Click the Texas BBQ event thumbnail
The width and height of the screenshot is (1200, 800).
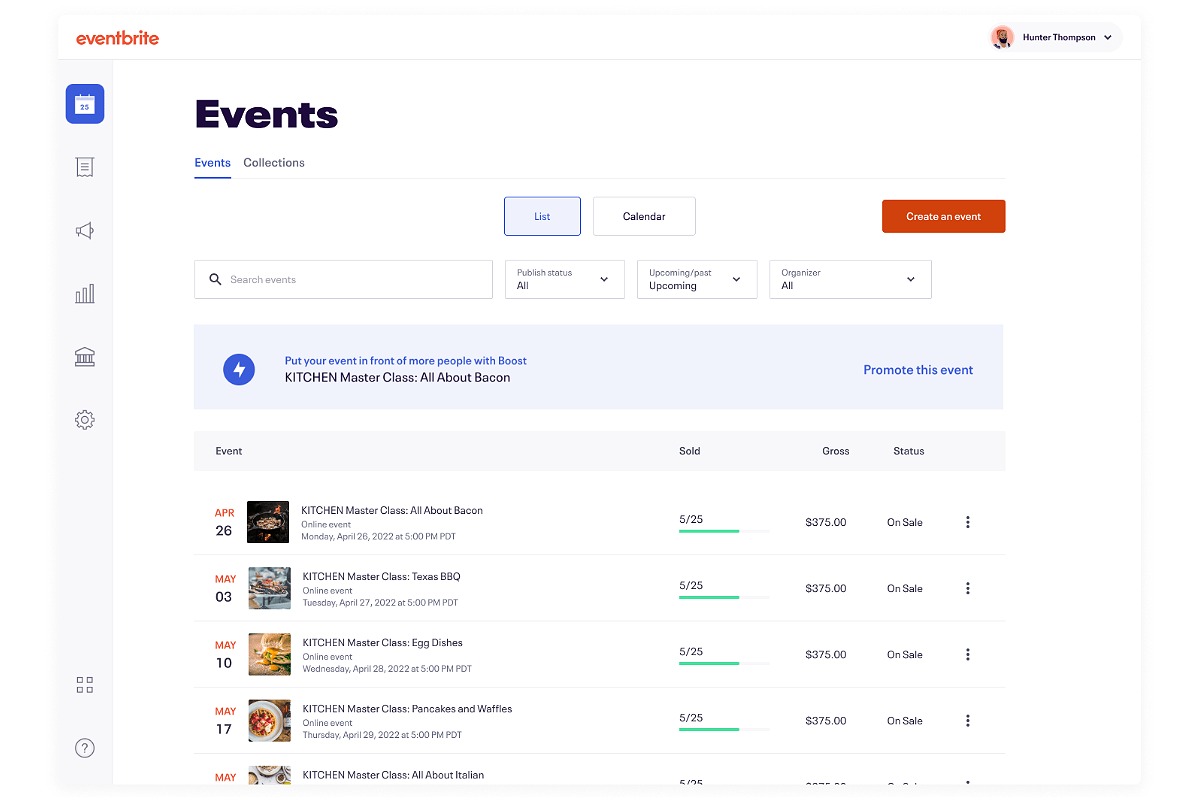coord(270,588)
